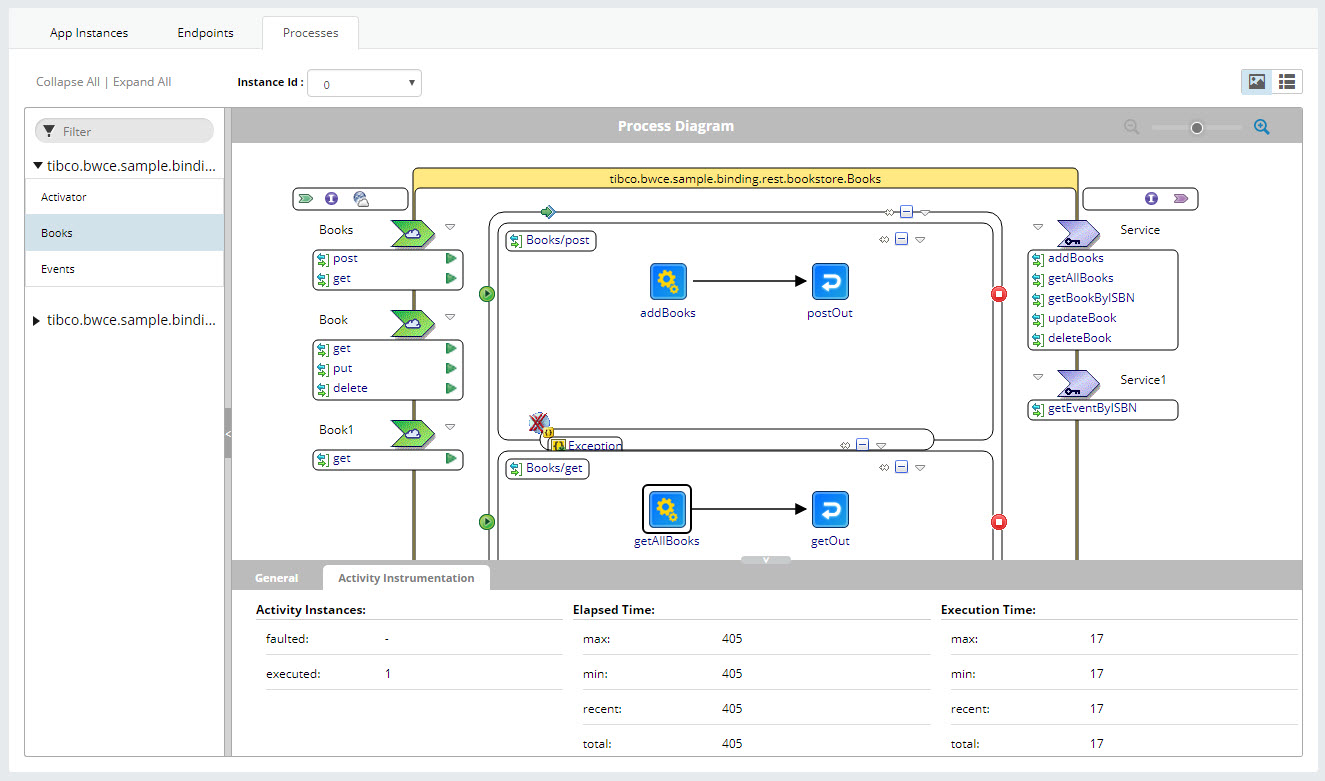1325x781 pixels.
Task: Click the green start node of Books/get
Action: tap(487, 521)
